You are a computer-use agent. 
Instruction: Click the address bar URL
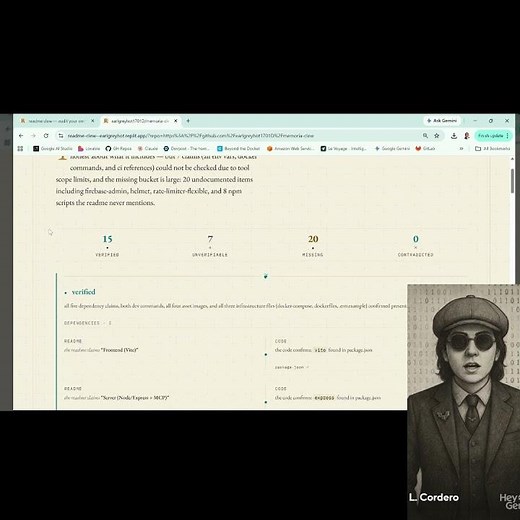pyautogui.click(x=190, y=136)
